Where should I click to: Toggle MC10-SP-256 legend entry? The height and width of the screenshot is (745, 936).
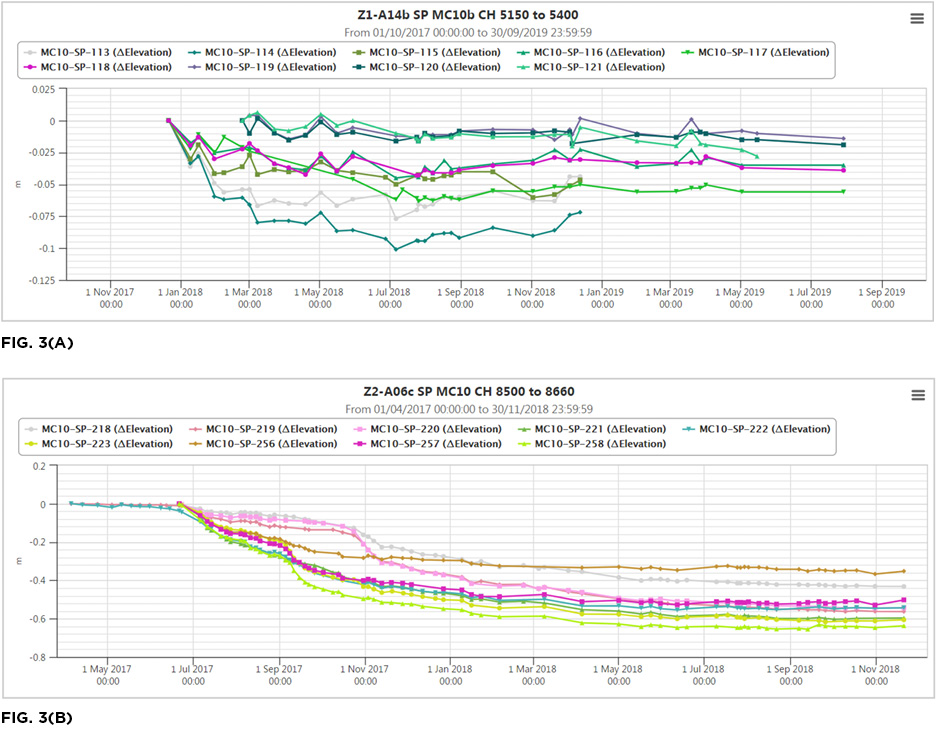[x=270, y=443]
